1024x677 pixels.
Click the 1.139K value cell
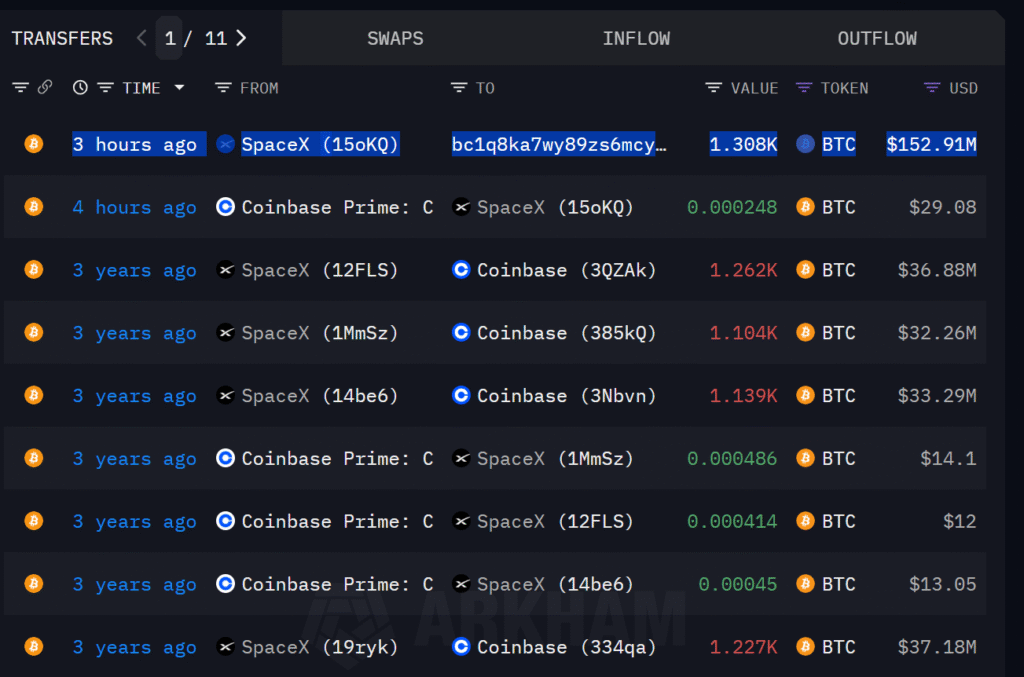[x=743, y=396]
